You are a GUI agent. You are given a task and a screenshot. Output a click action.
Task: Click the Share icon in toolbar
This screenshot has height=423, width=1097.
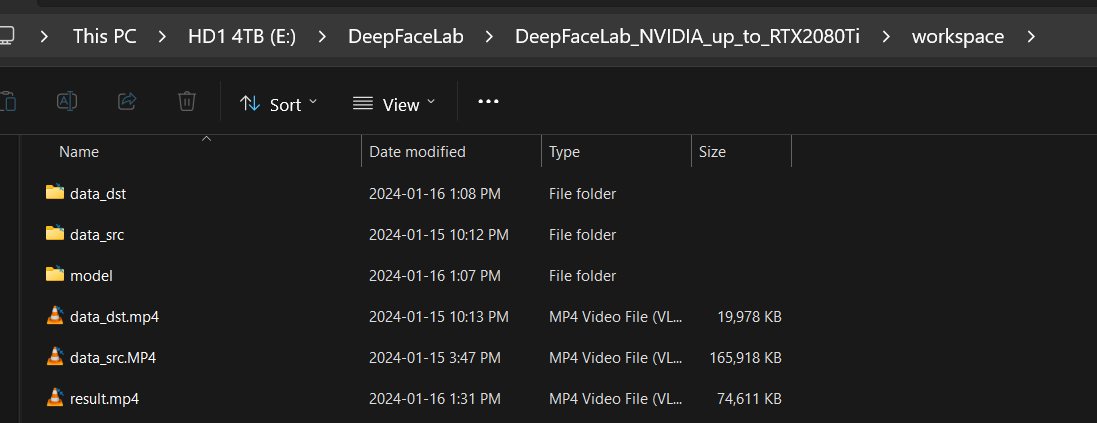pyautogui.click(x=127, y=101)
